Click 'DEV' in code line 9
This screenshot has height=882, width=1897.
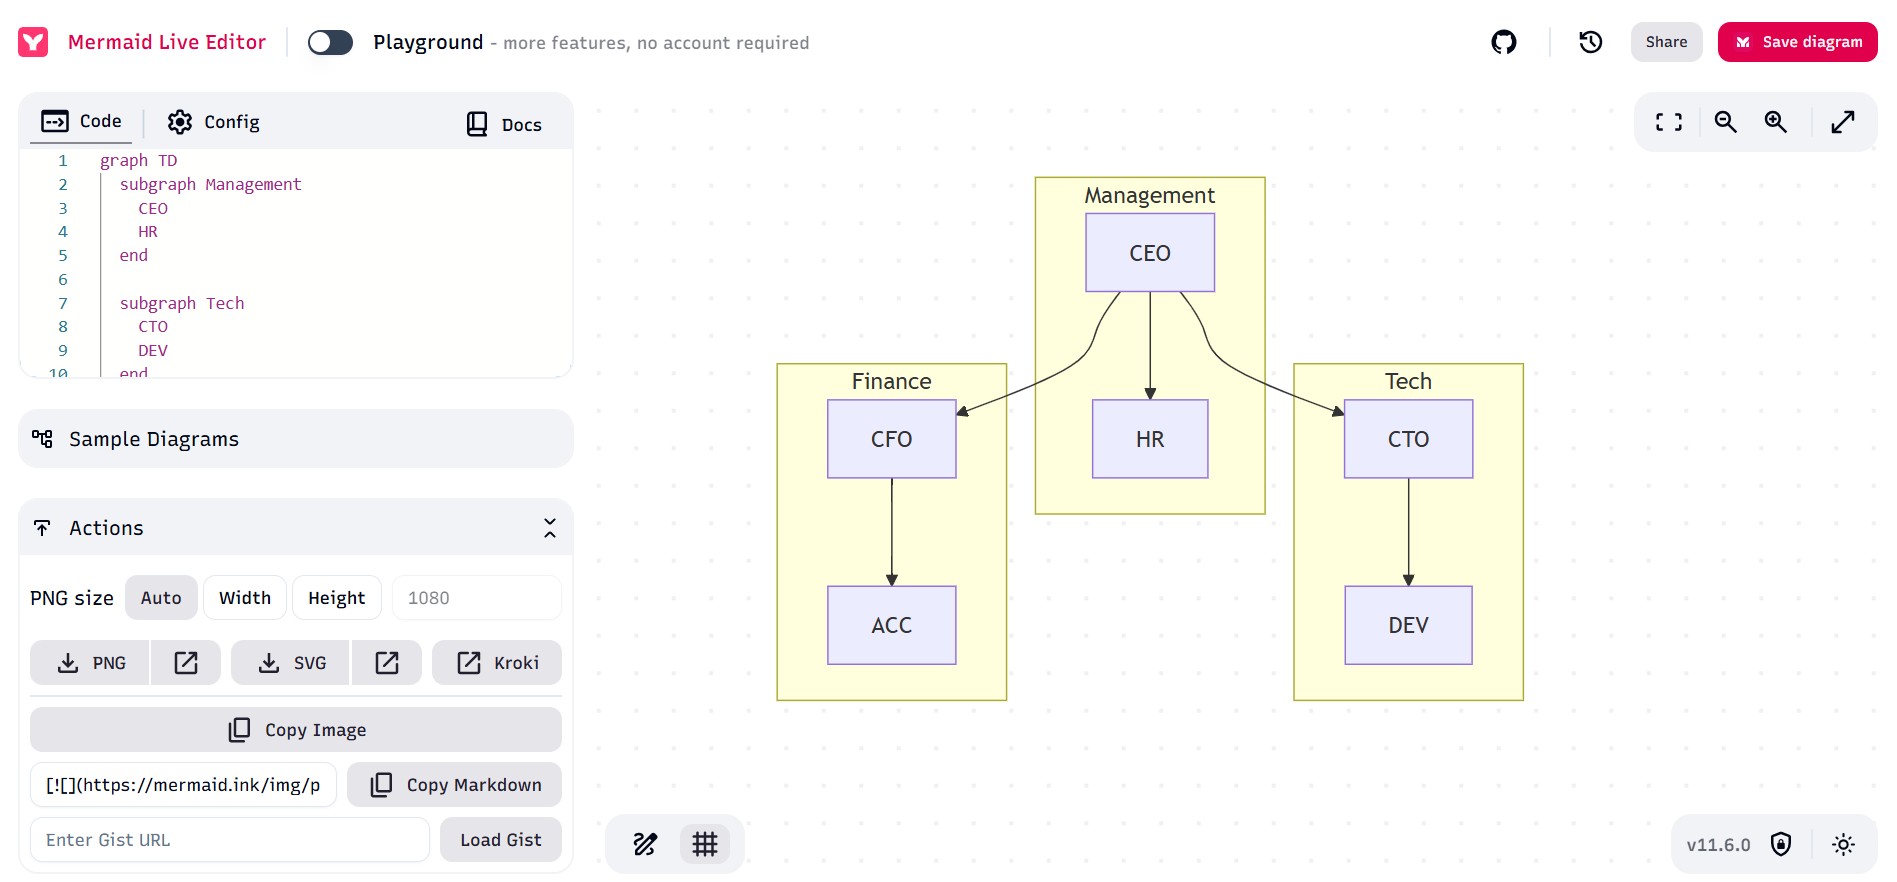[153, 351]
